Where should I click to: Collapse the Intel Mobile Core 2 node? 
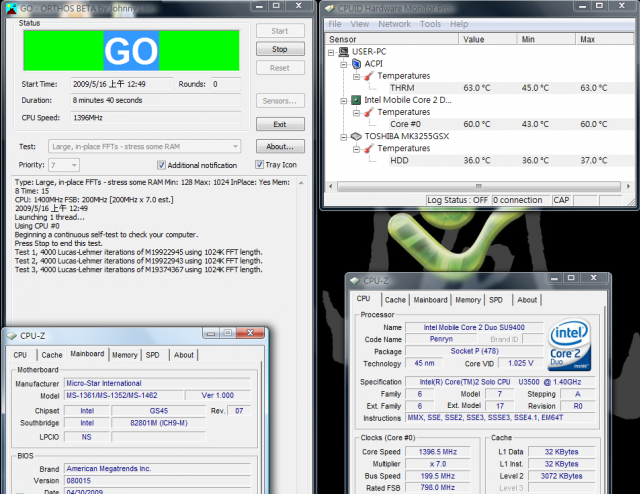tap(344, 100)
